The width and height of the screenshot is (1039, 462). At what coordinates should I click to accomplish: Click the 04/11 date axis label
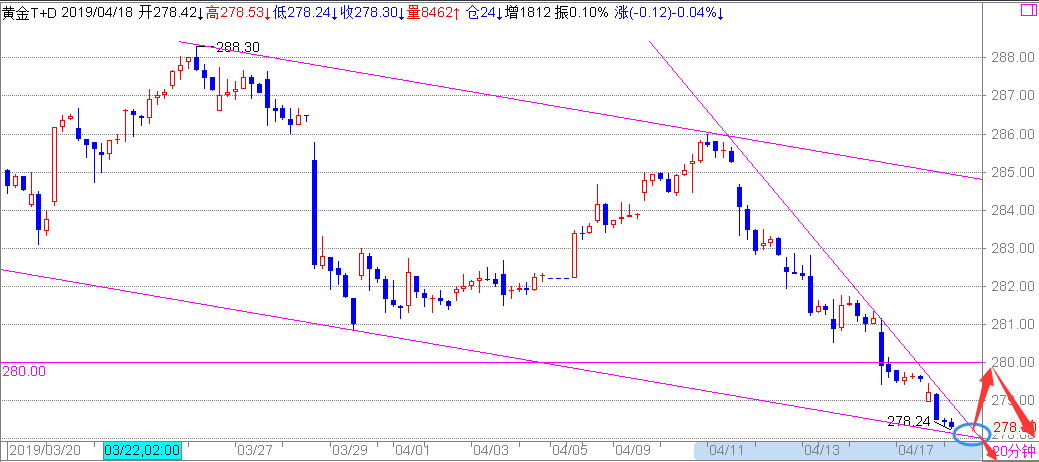point(726,451)
